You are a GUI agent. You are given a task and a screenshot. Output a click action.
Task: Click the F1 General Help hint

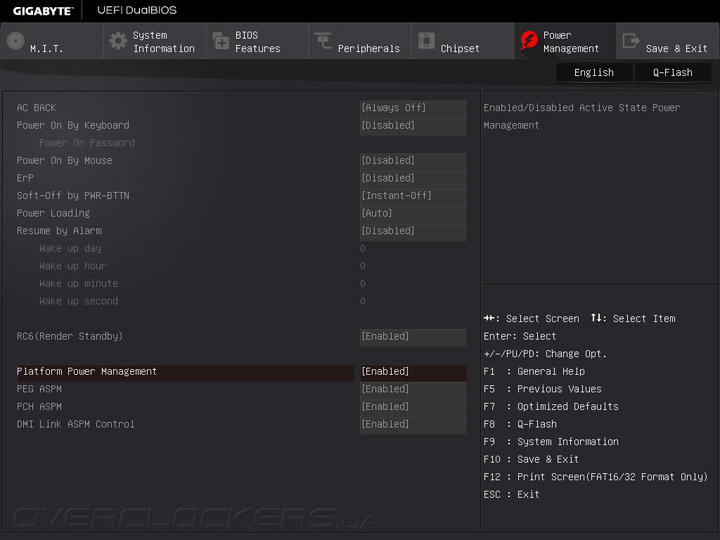[534, 371]
